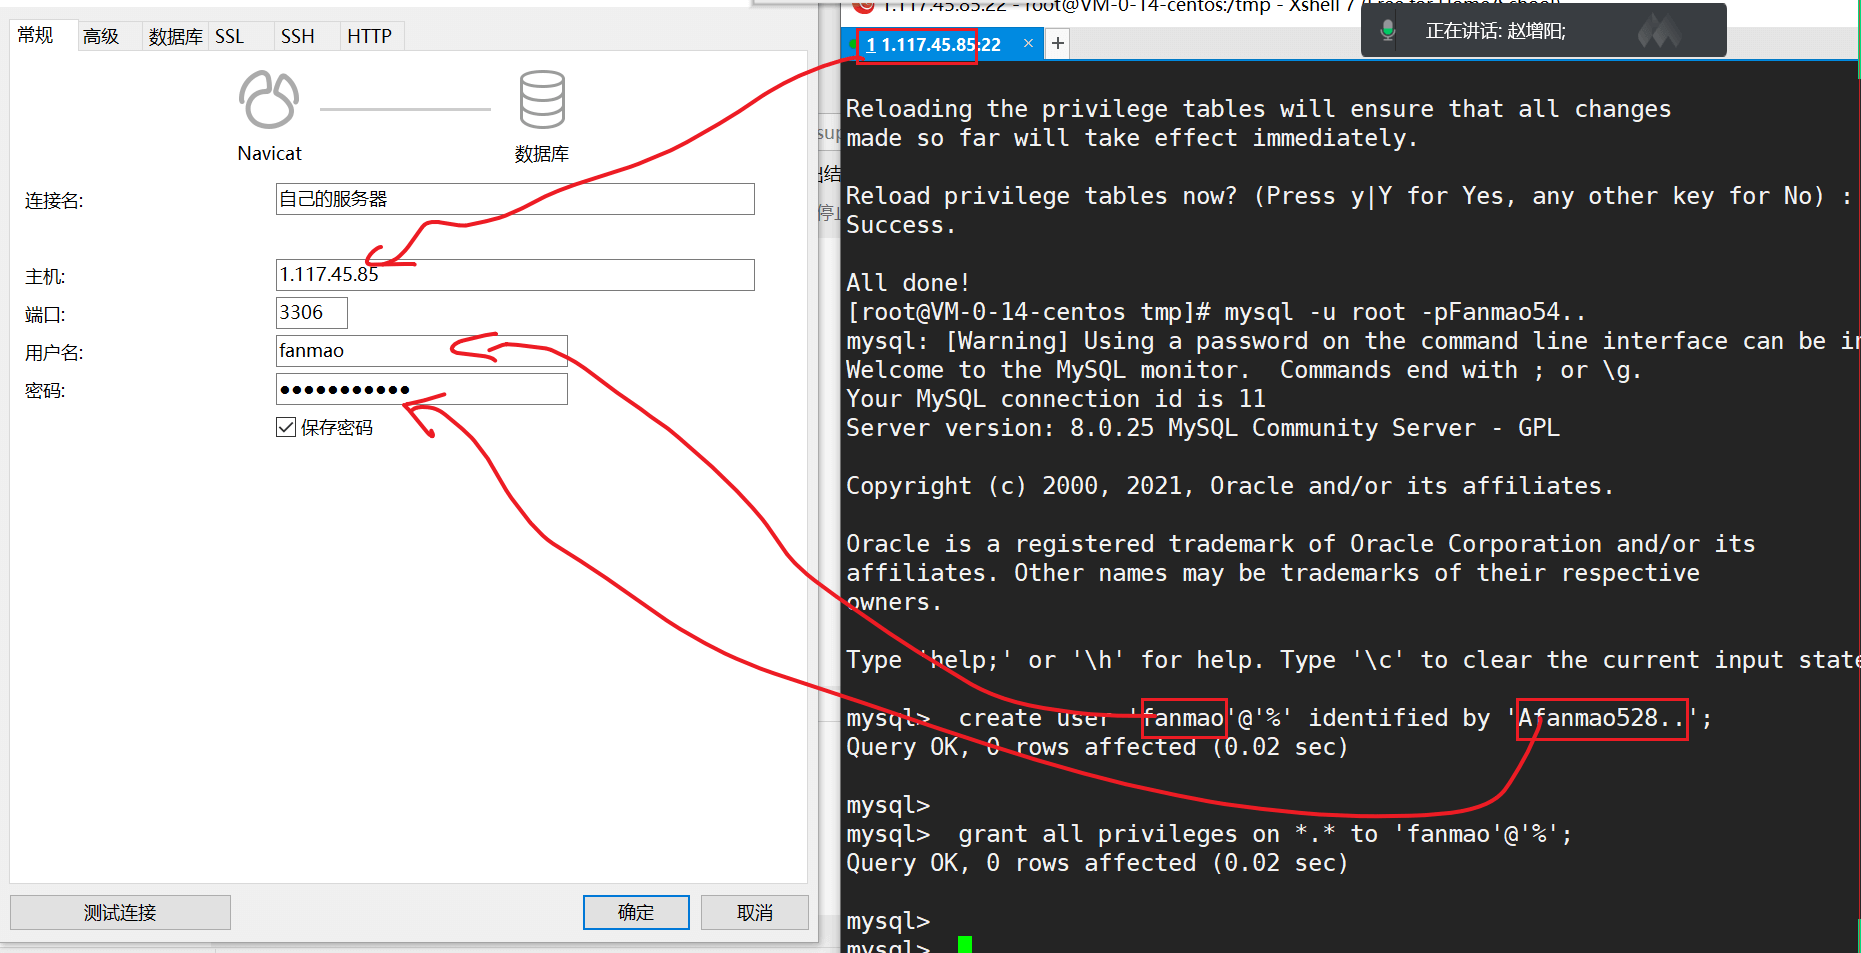Click the green terminal cursor at last mysql prompt
The width and height of the screenshot is (1861, 953).
pos(965,944)
